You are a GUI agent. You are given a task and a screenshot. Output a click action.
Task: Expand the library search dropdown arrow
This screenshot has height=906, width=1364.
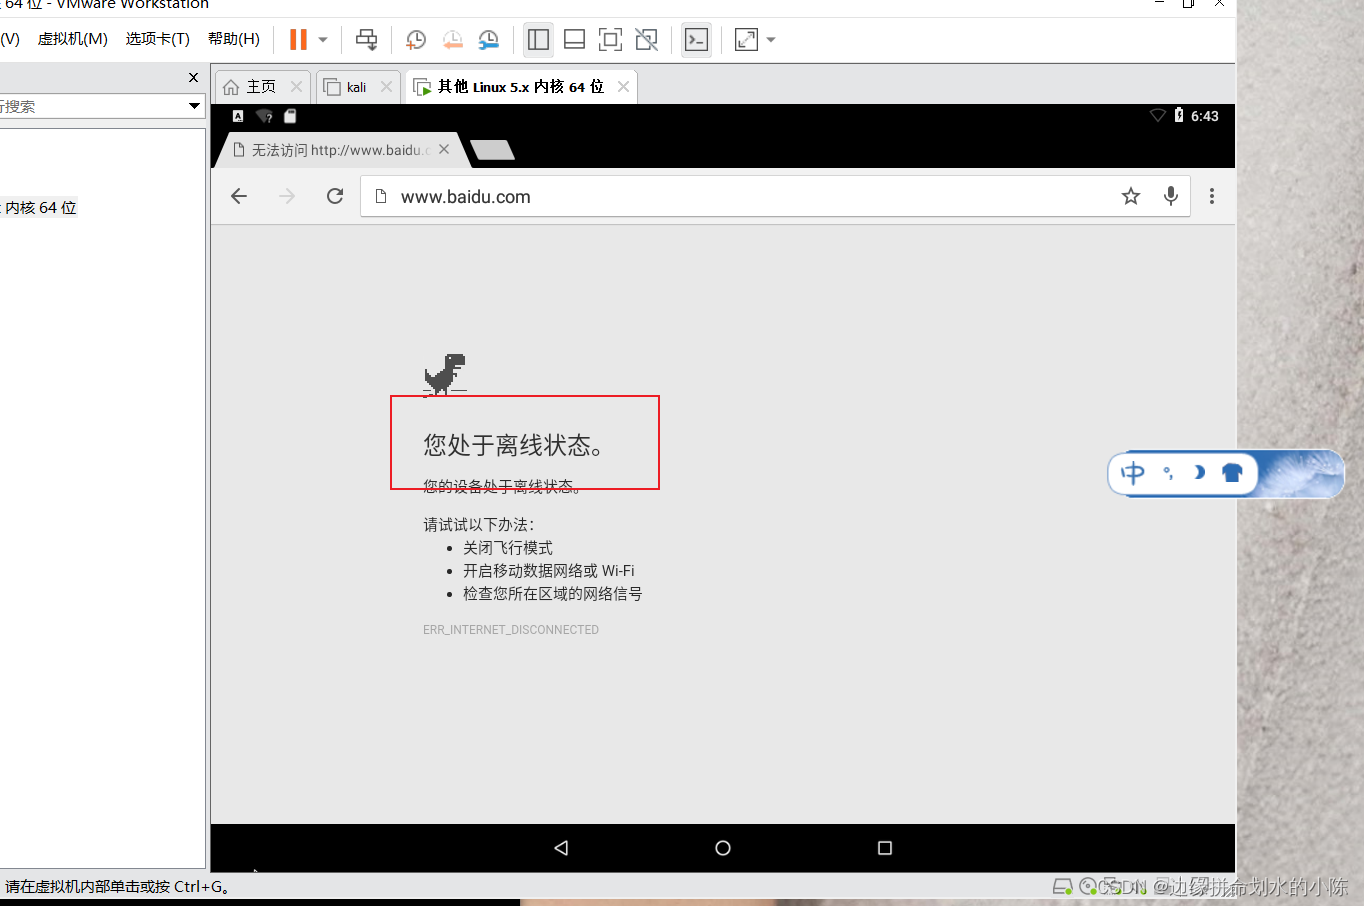(x=194, y=106)
